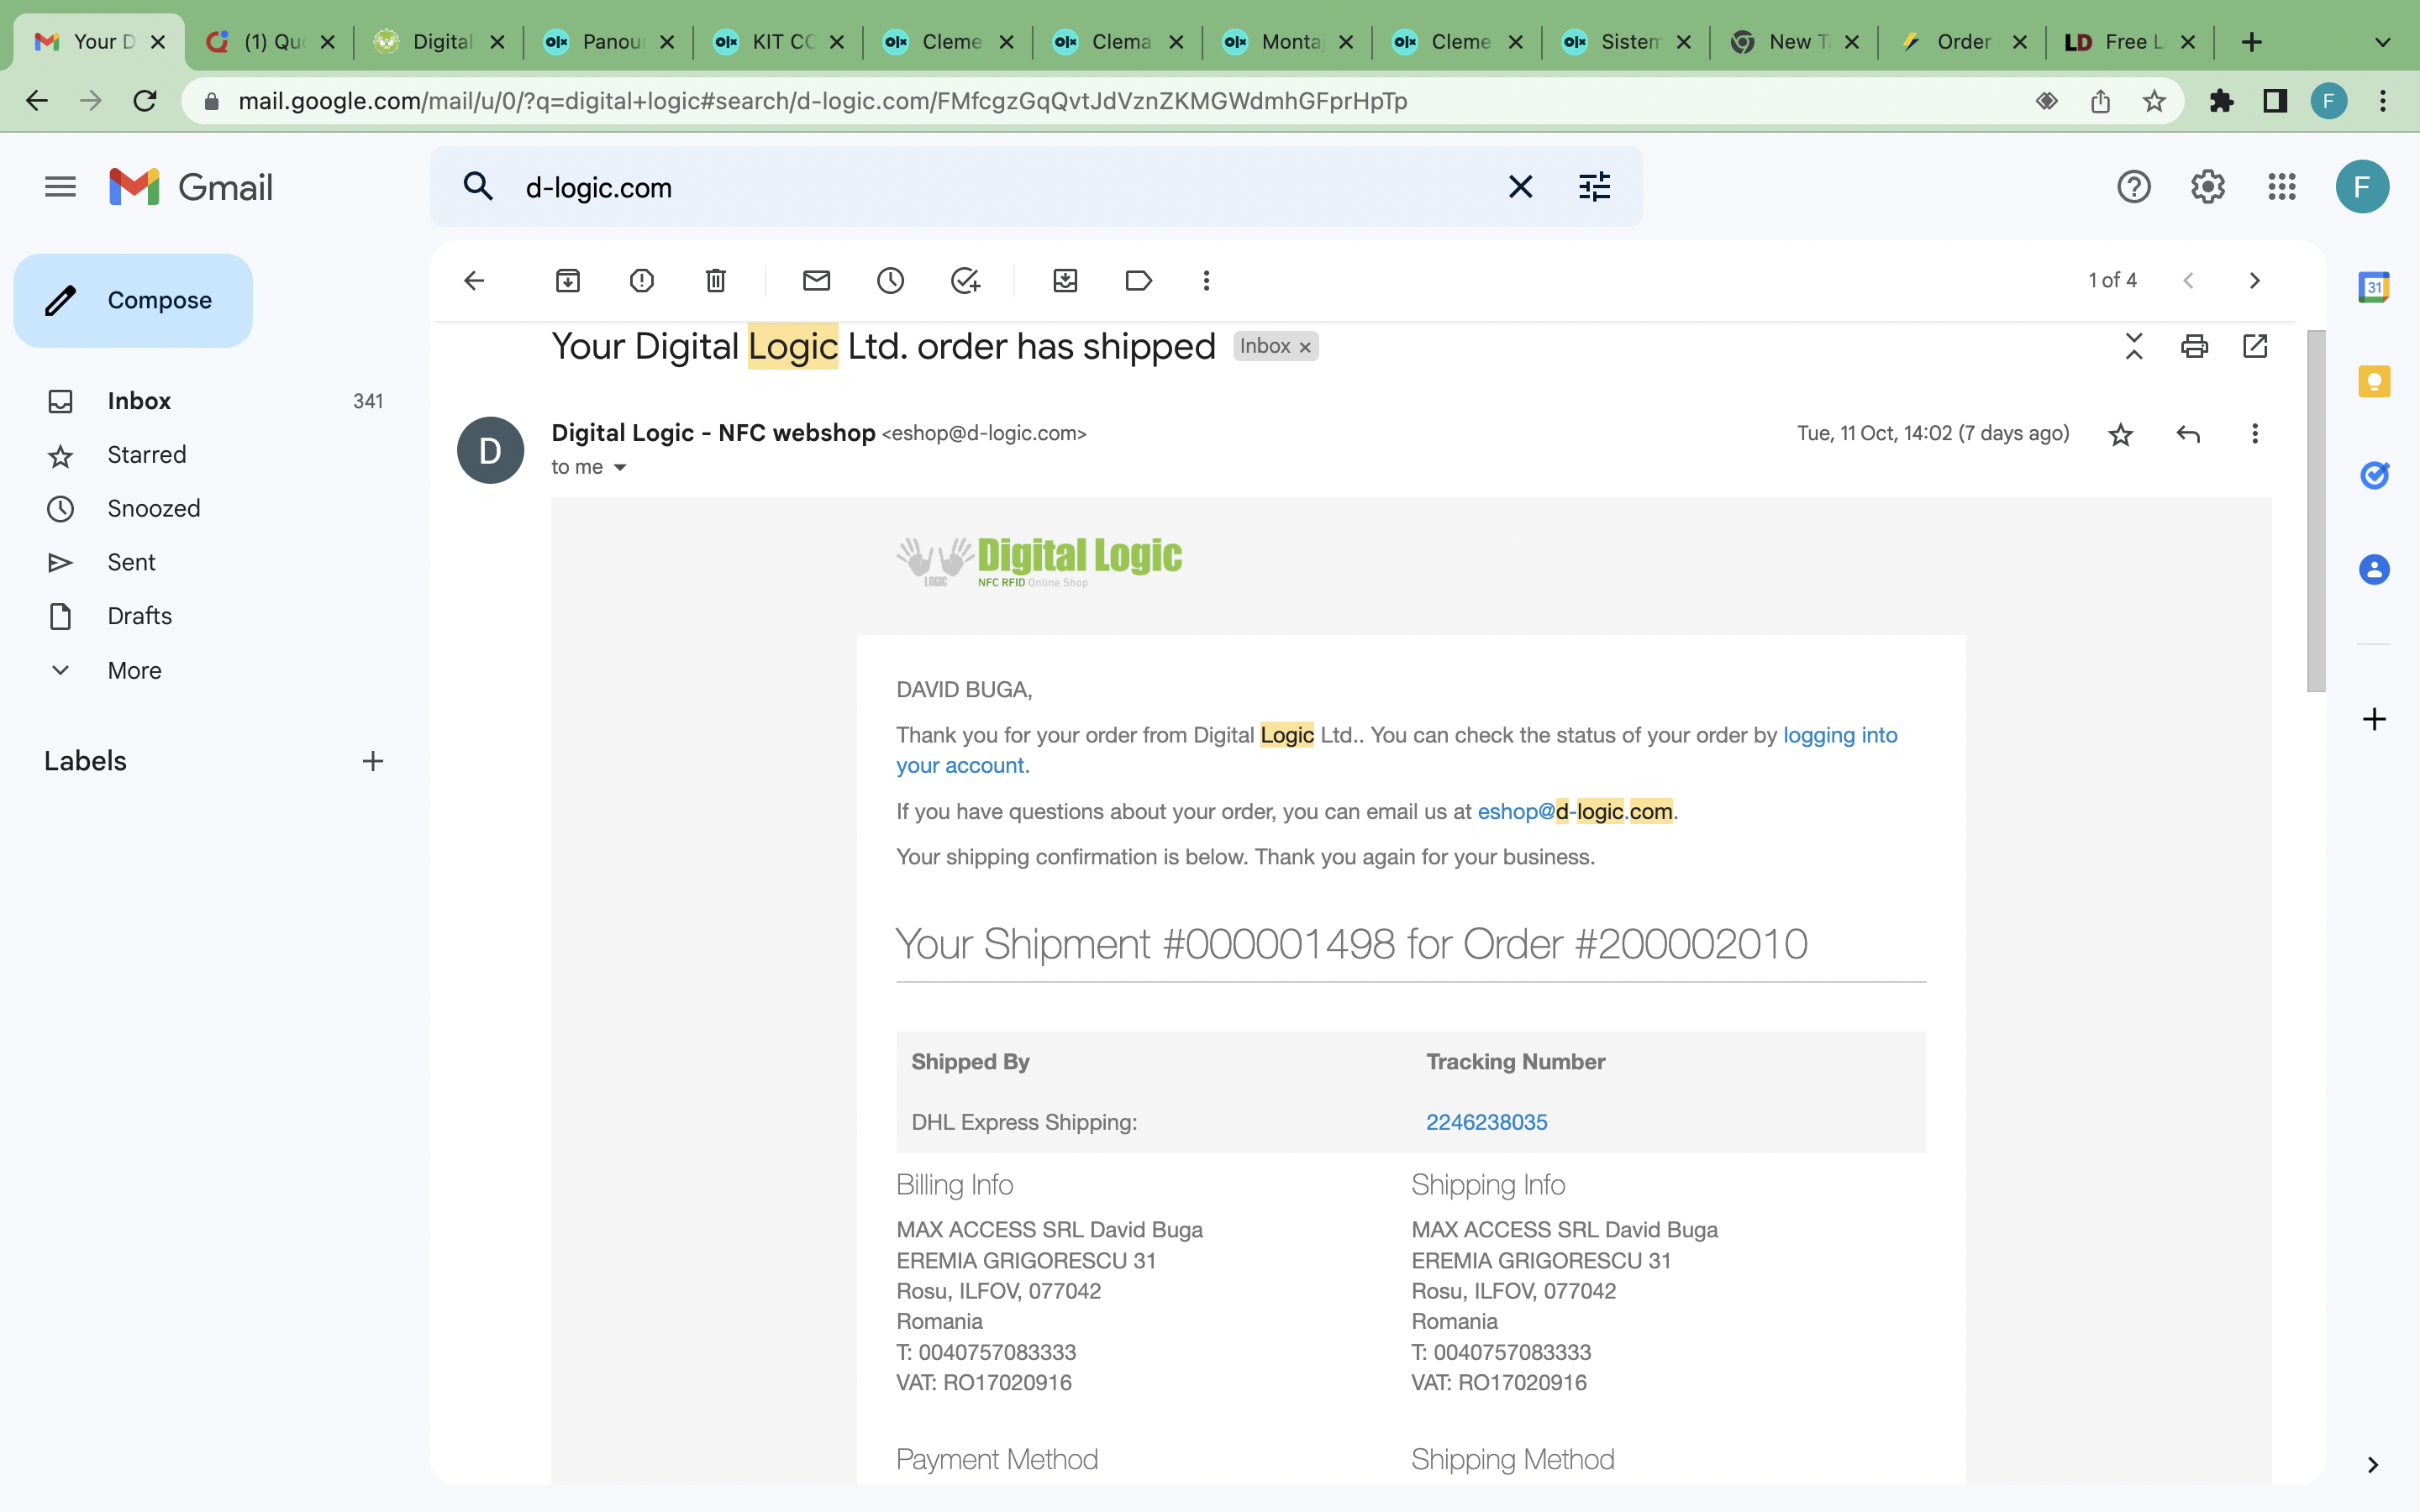Open the Sent folder
Screen dimensions: 2420x1512
[x=214, y=563]
